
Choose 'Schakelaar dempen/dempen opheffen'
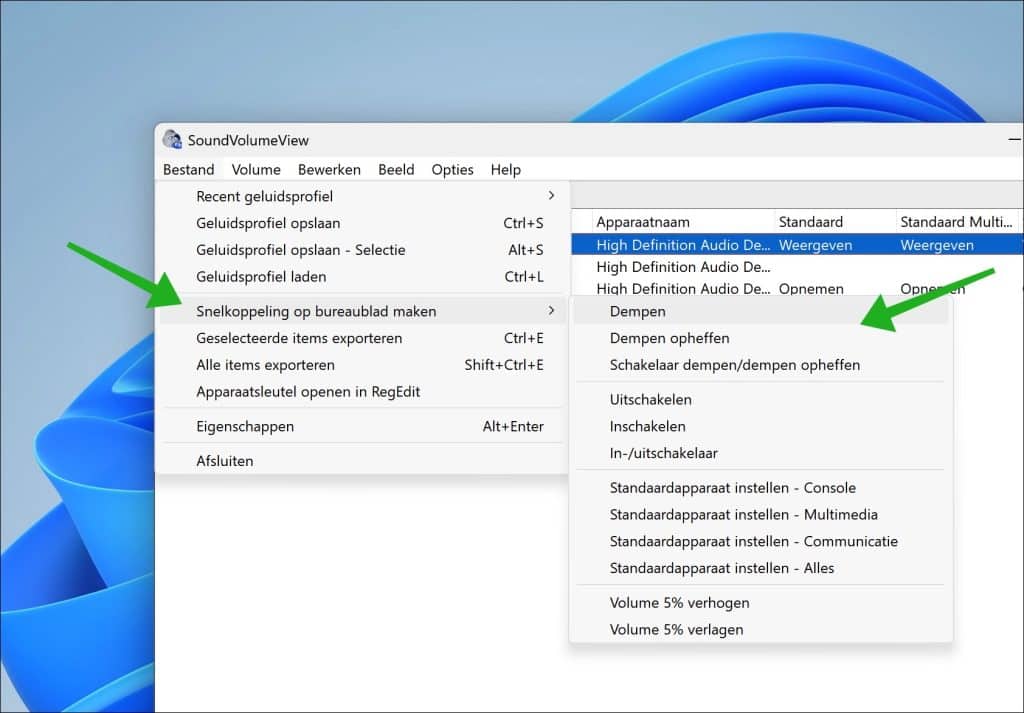pos(761,365)
